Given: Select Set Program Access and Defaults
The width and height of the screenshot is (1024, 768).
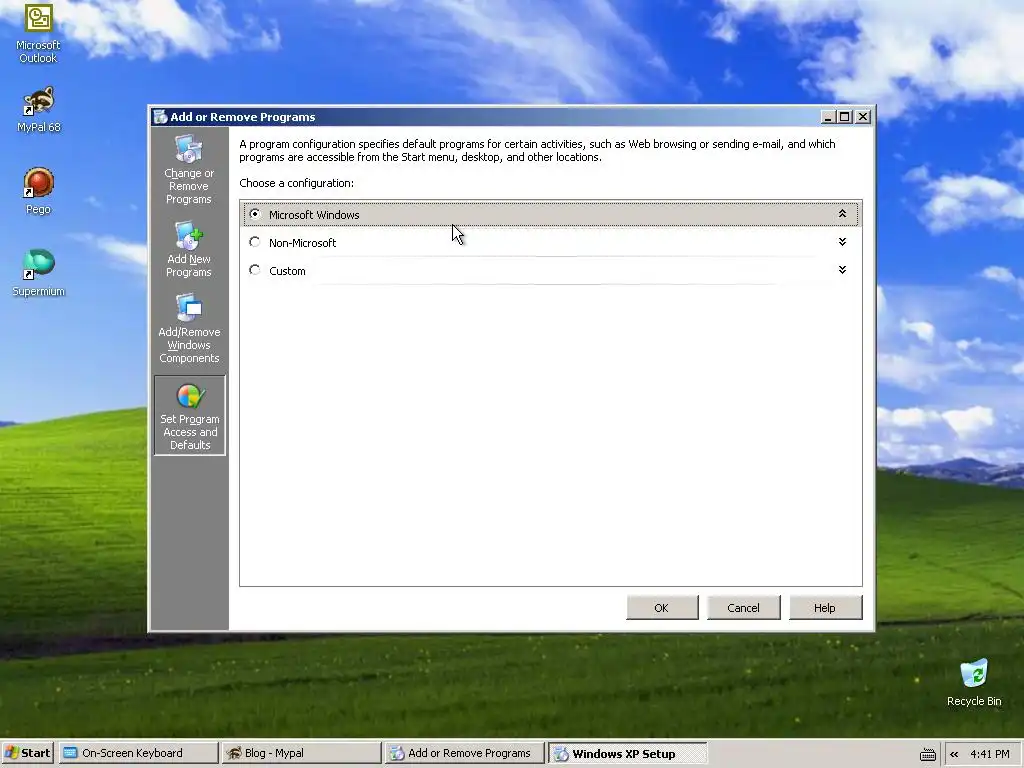Looking at the screenshot, I should pyautogui.click(x=190, y=415).
